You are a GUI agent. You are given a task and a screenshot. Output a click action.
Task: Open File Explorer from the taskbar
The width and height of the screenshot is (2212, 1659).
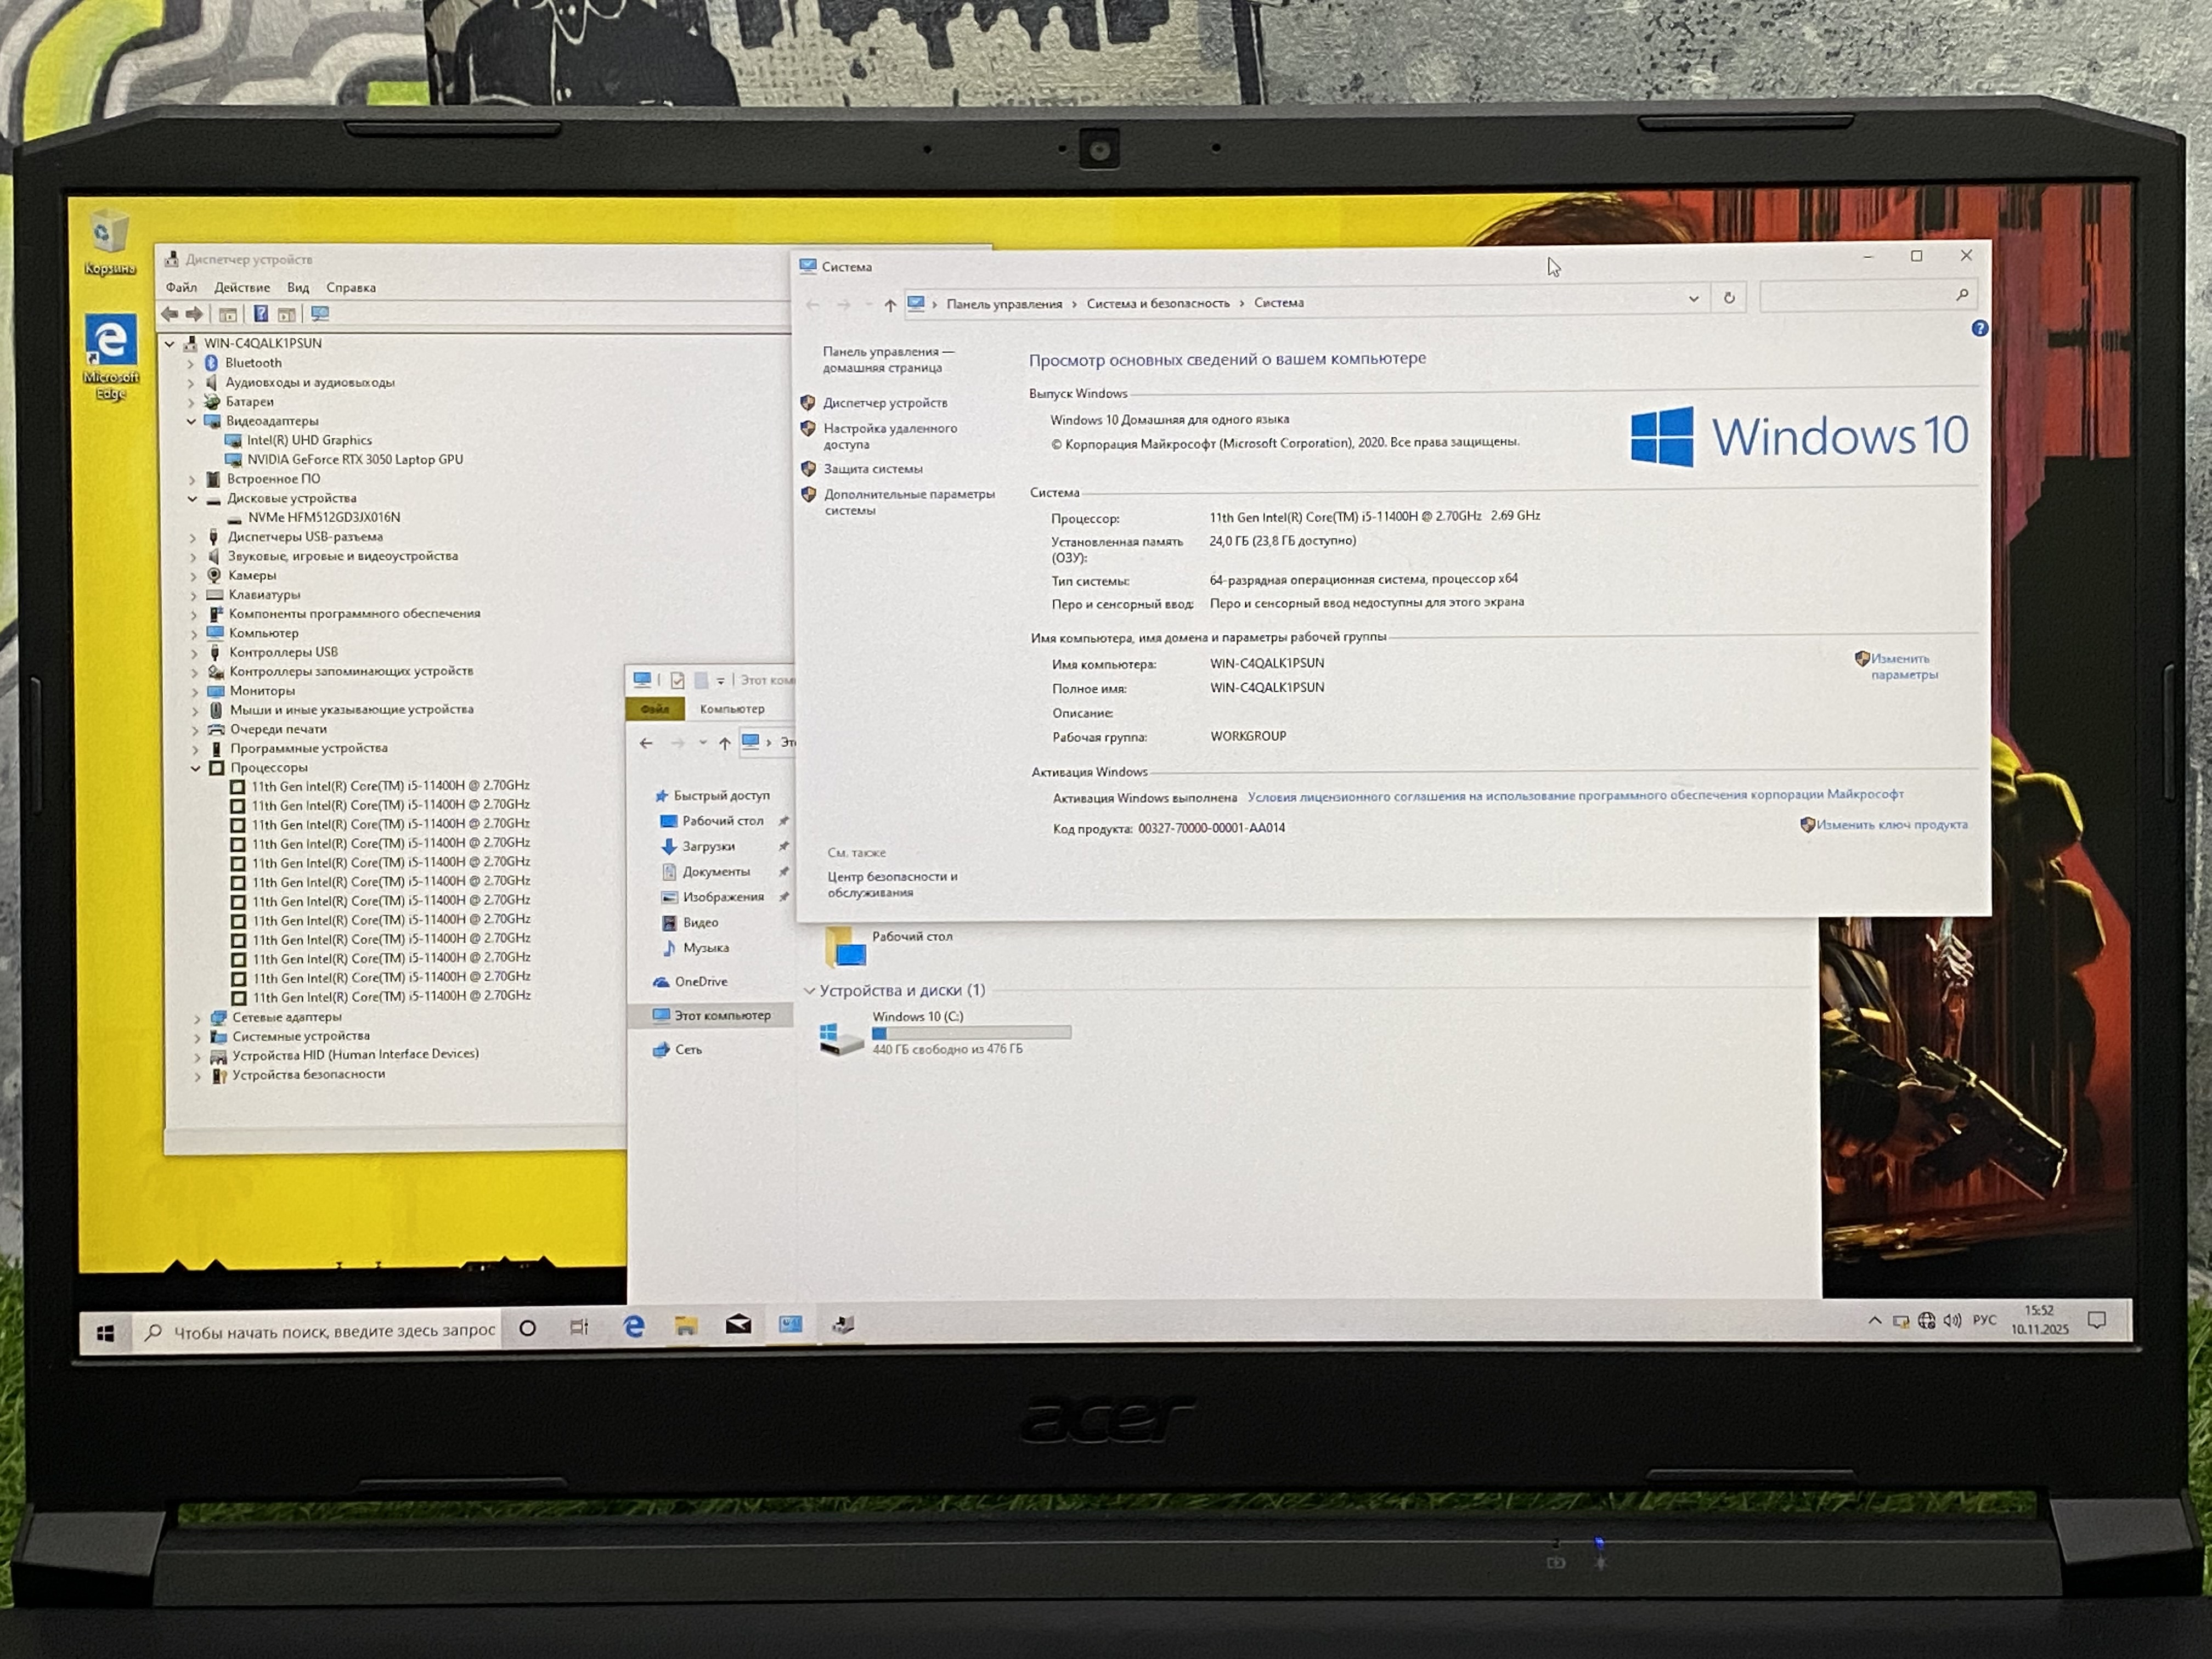(686, 1326)
